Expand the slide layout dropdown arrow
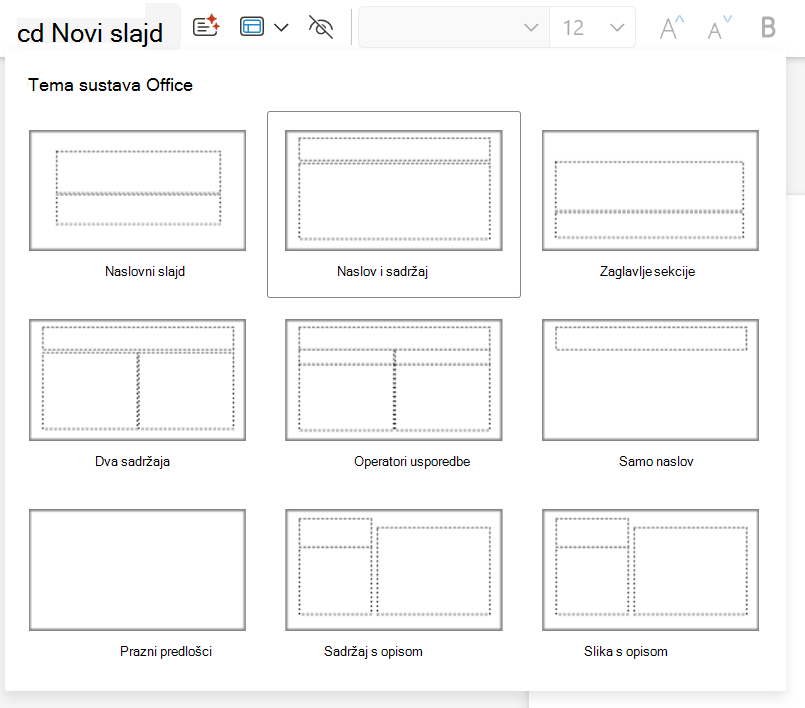 pyautogui.click(x=281, y=27)
